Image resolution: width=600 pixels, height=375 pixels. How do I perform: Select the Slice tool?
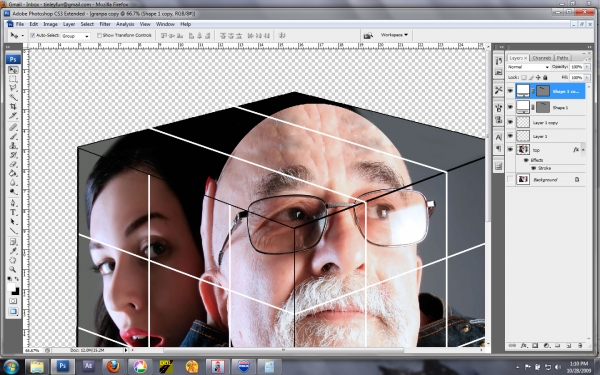(13, 115)
